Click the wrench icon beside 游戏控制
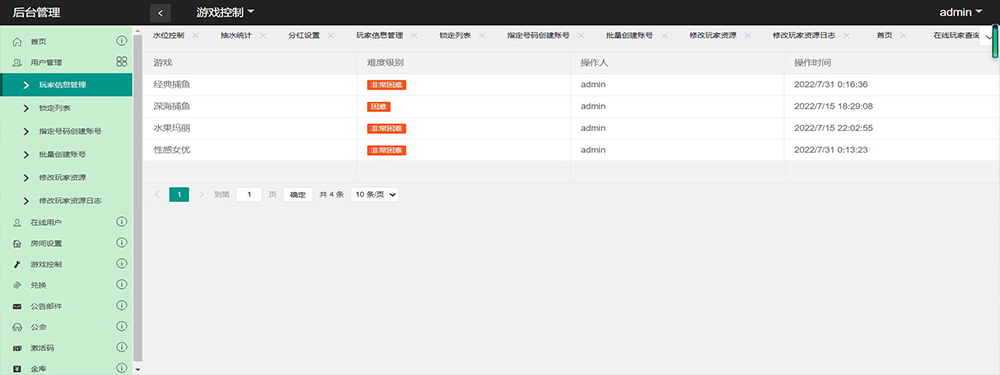Image resolution: width=1000 pixels, height=375 pixels. point(17,265)
